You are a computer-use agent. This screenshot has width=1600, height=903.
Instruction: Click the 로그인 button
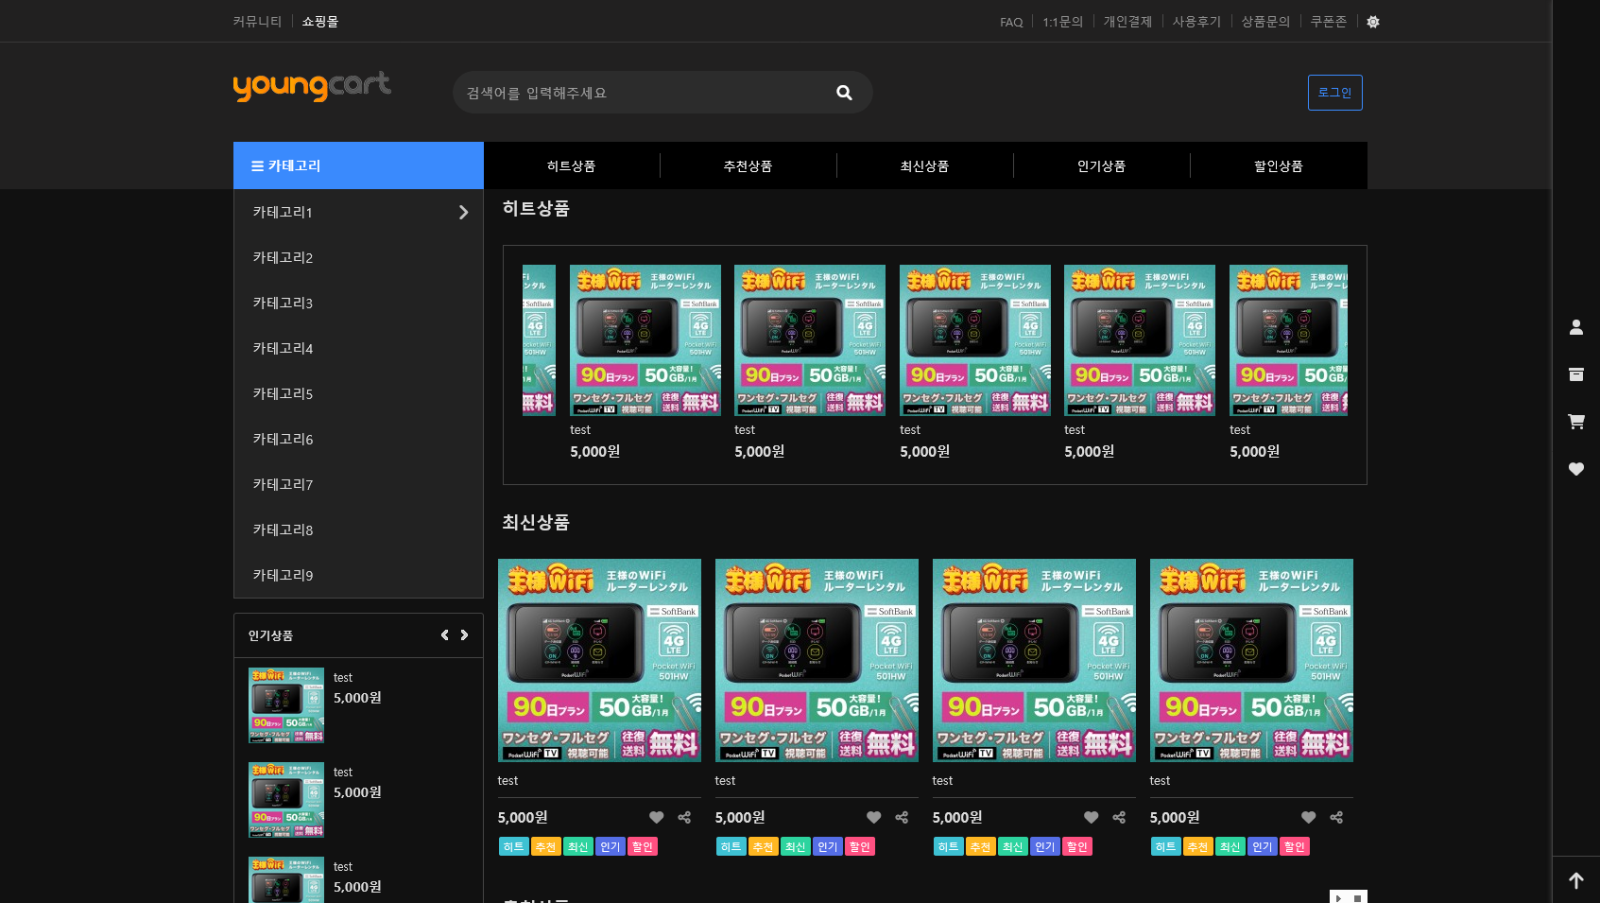click(x=1334, y=93)
